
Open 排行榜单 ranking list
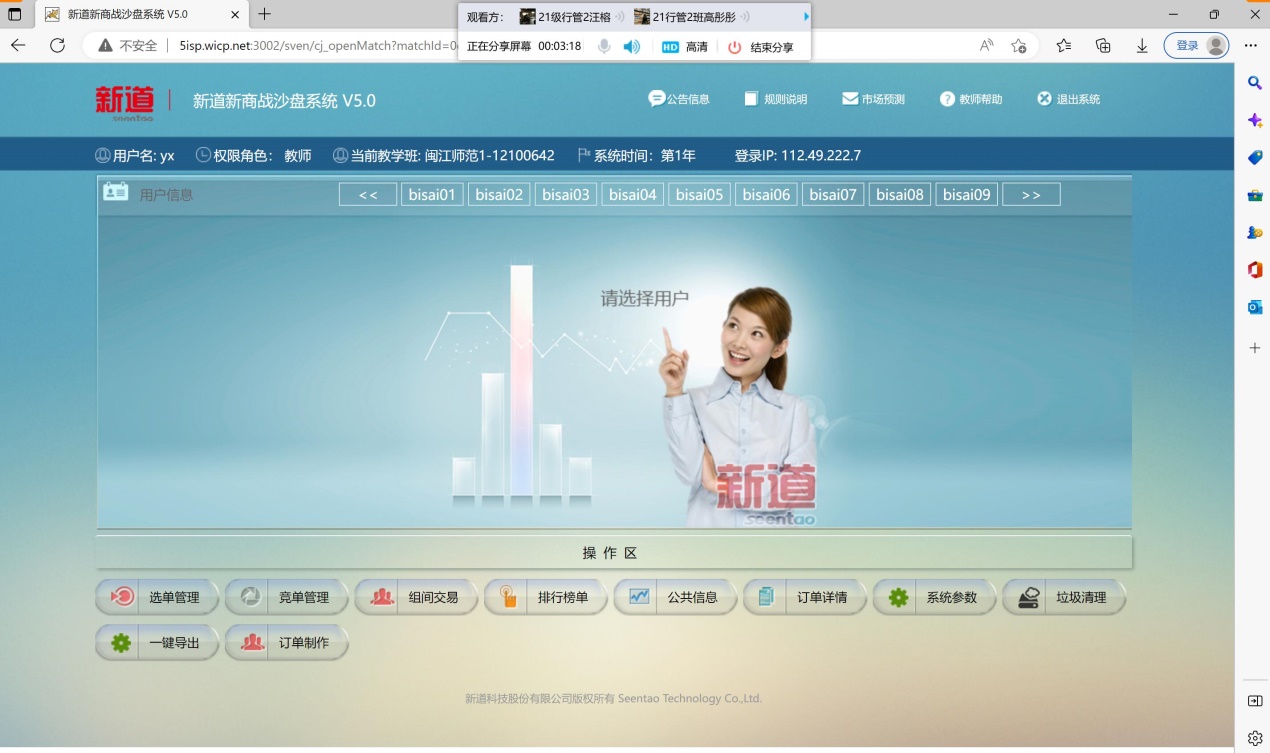click(546, 597)
